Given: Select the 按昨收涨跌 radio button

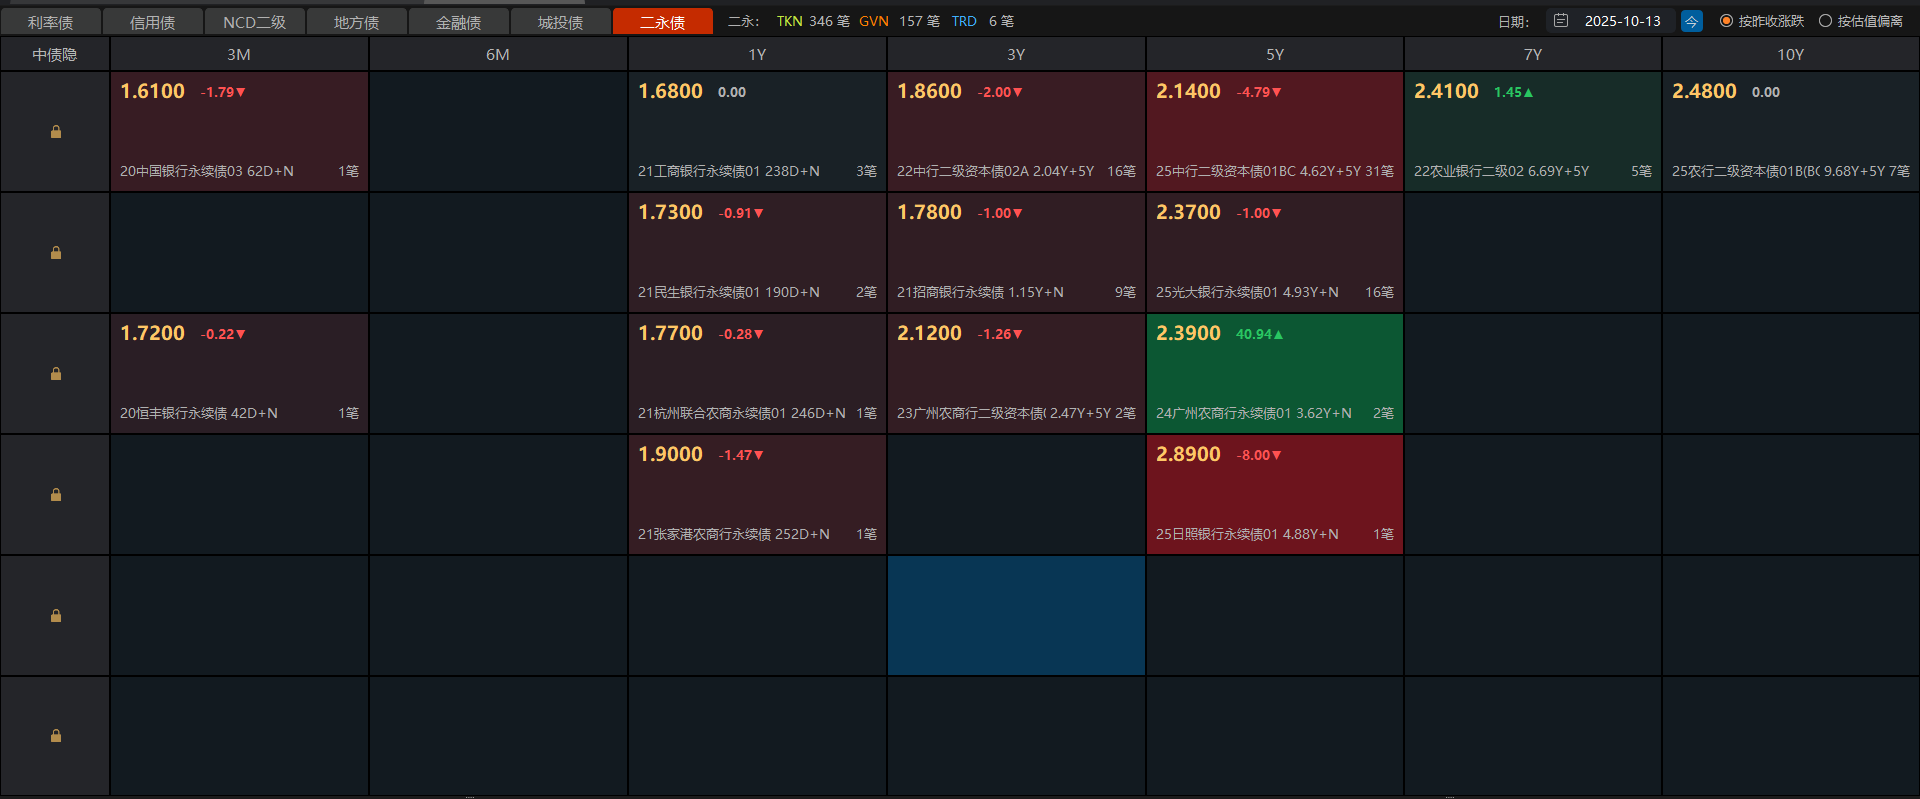Looking at the screenshot, I should pos(1726,21).
